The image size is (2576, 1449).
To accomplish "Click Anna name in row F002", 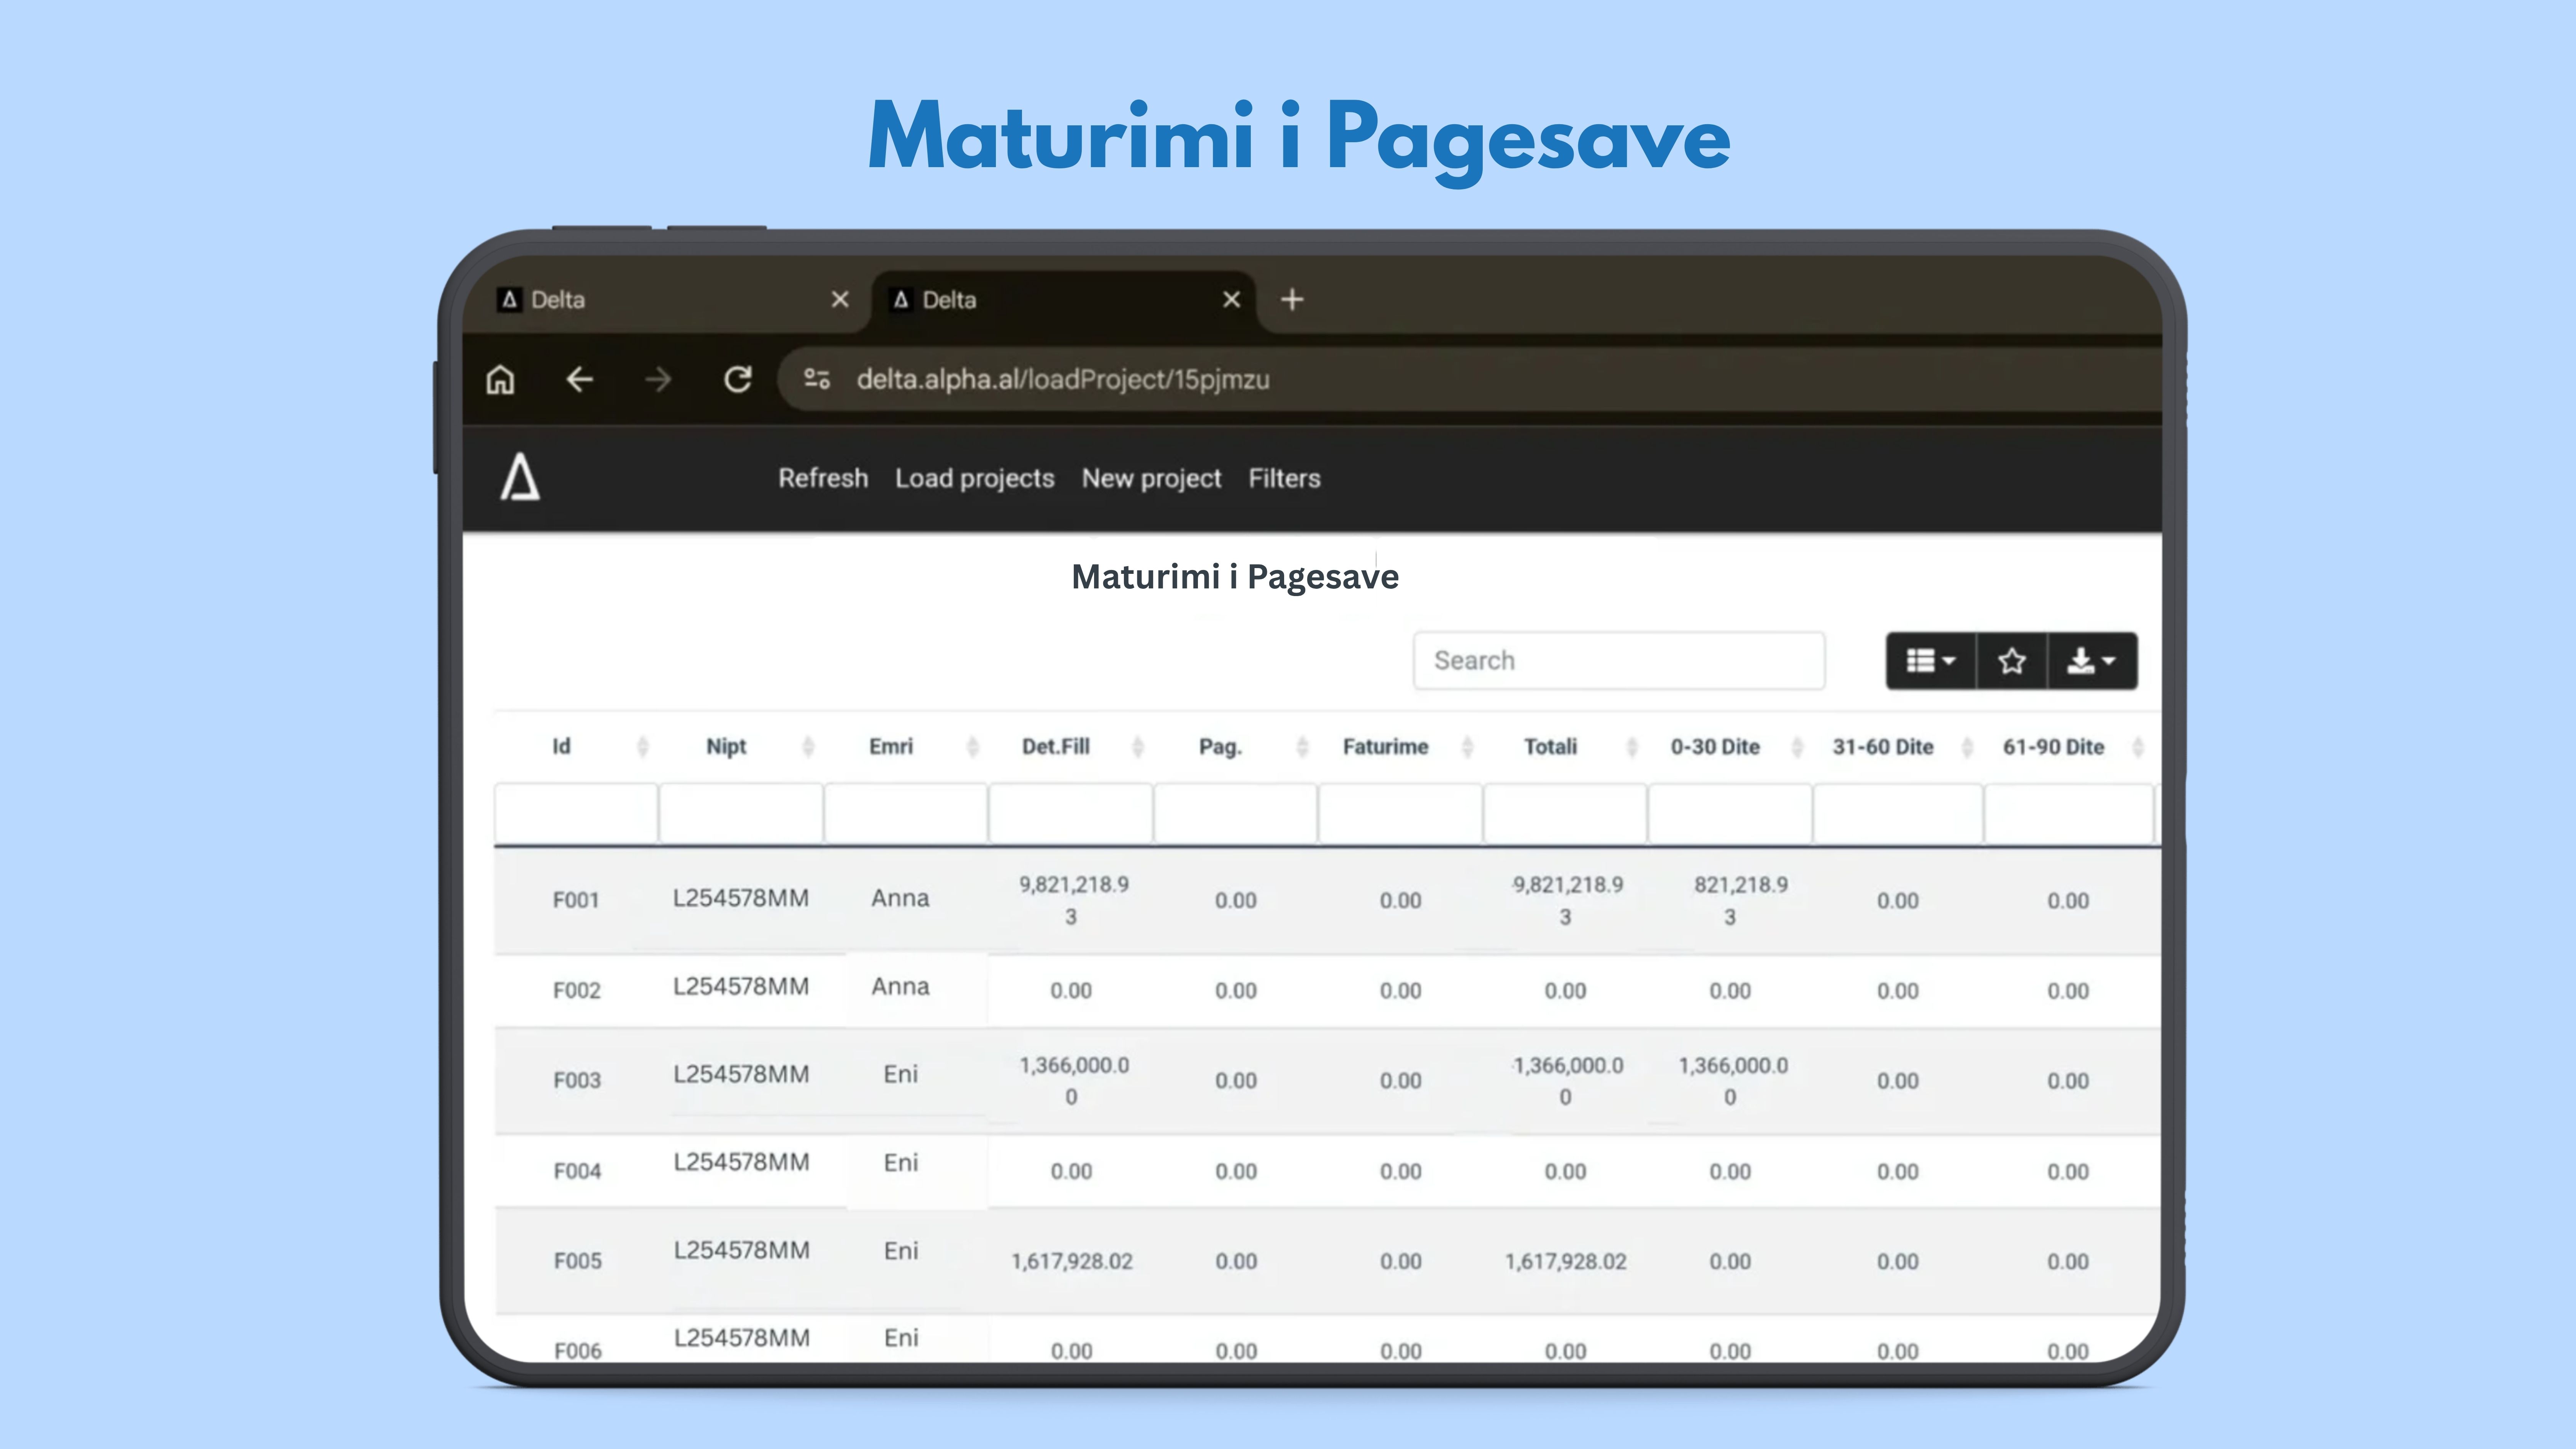I will pyautogui.click(x=900, y=987).
